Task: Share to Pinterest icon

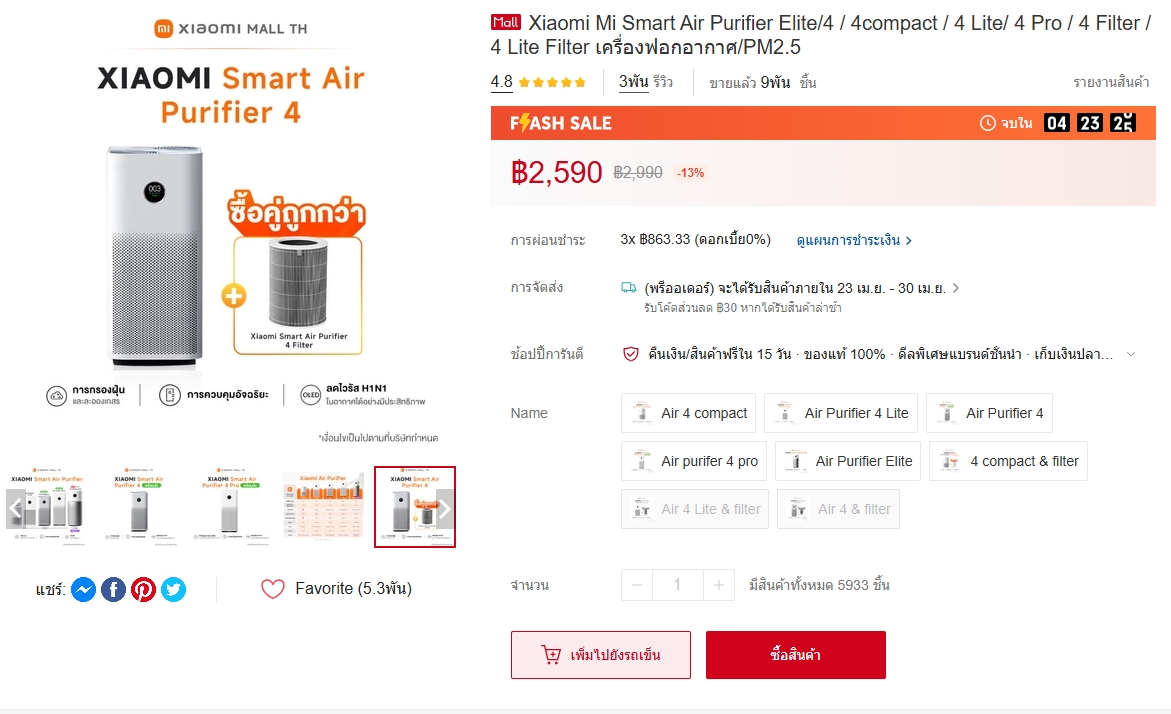Action: pyautogui.click(x=143, y=589)
